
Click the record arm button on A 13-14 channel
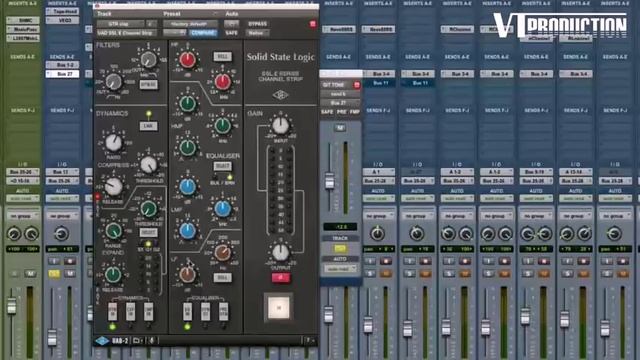click(583, 261)
